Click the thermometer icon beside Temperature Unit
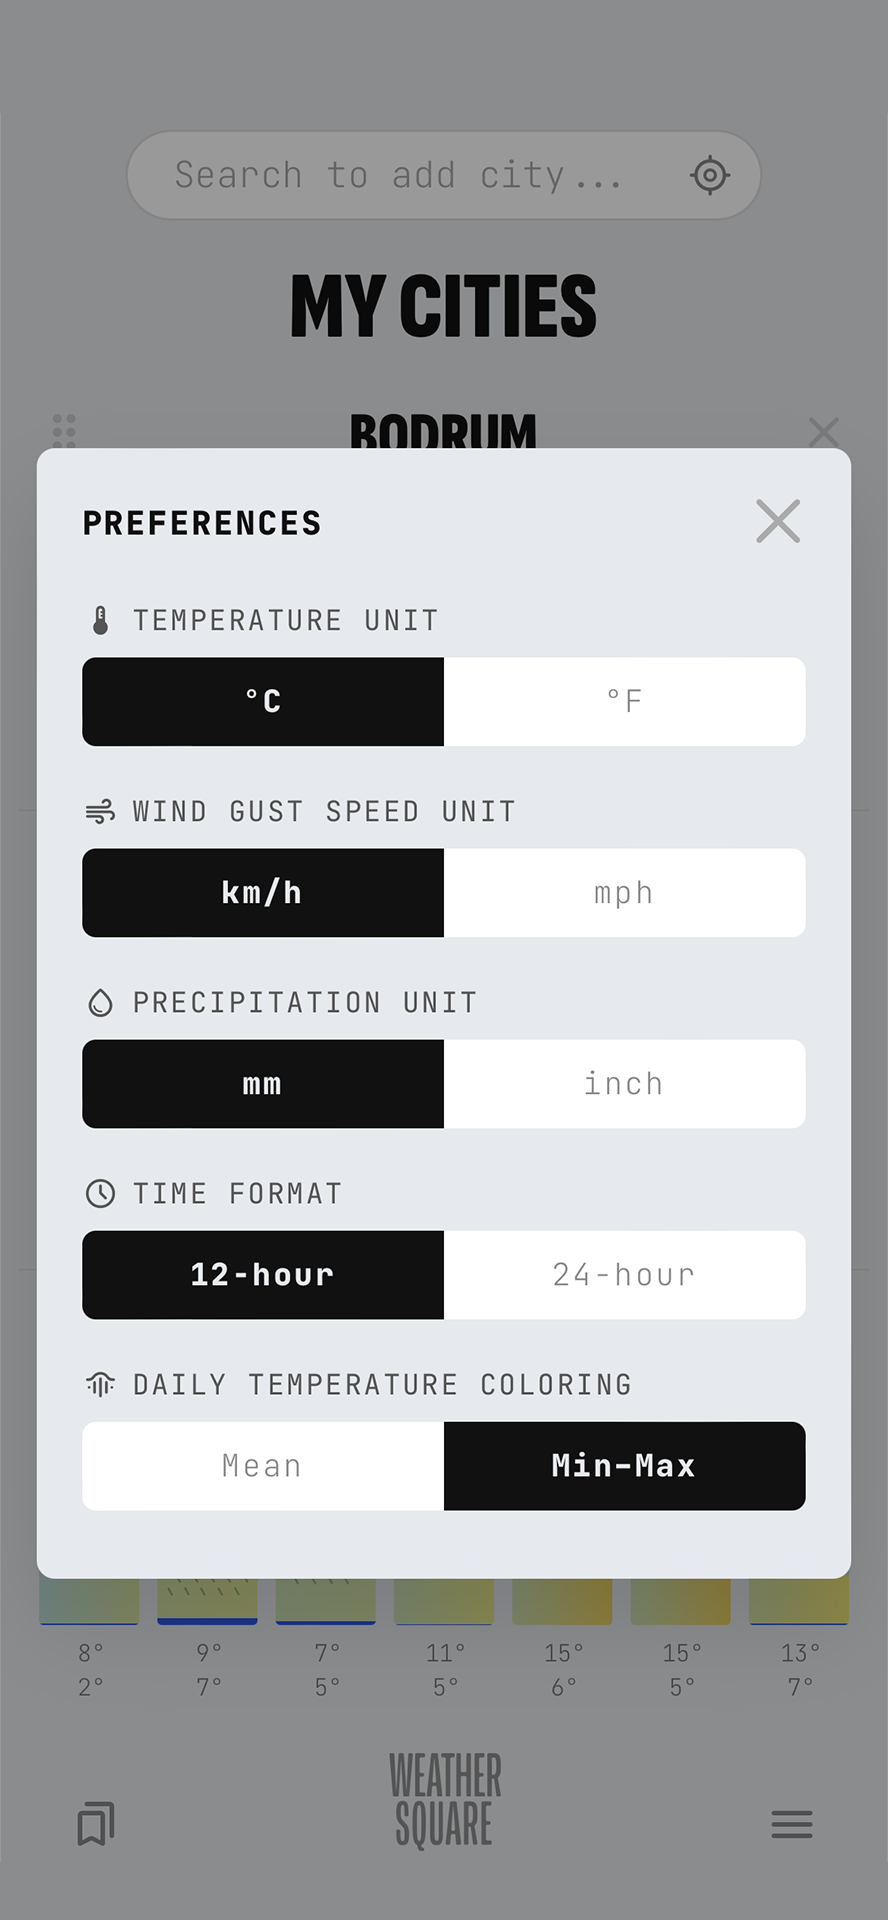Image resolution: width=888 pixels, height=1920 pixels. [x=101, y=620]
